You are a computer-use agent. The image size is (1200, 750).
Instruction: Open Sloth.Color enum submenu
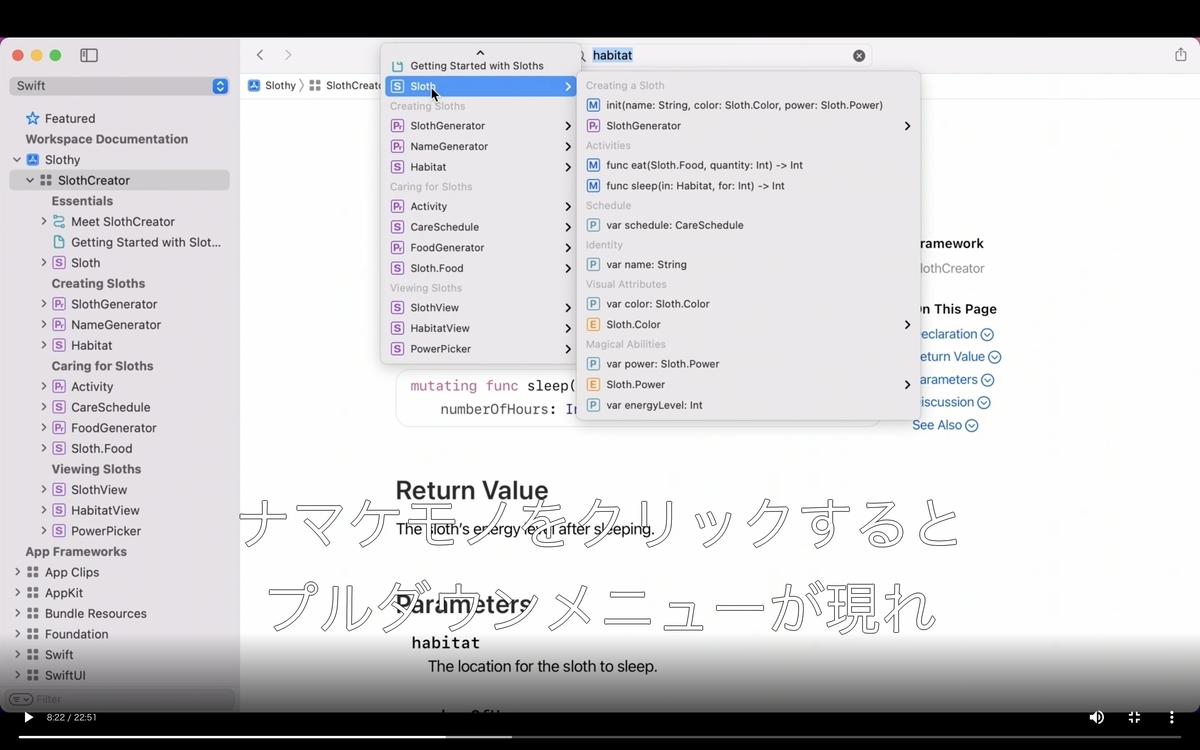[x=748, y=325]
